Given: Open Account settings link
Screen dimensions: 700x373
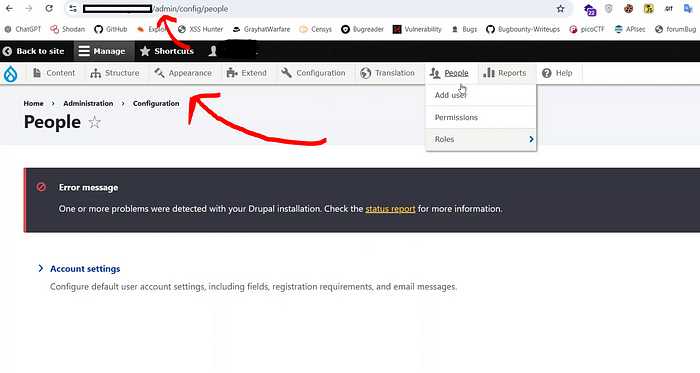Looking at the screenshot, I should 85,269.
